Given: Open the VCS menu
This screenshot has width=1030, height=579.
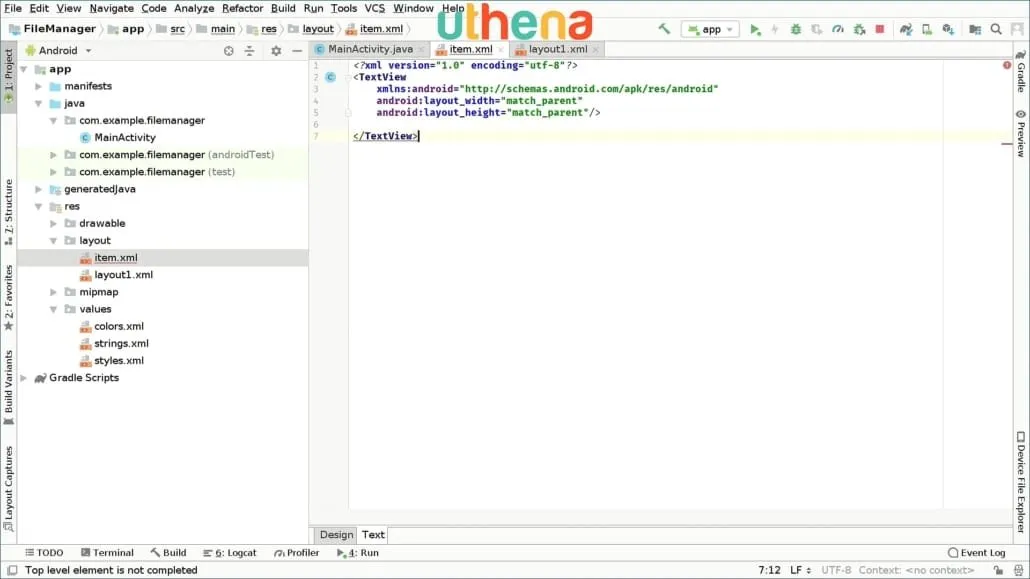Looking at the screenshot, I should coord(374,9).
